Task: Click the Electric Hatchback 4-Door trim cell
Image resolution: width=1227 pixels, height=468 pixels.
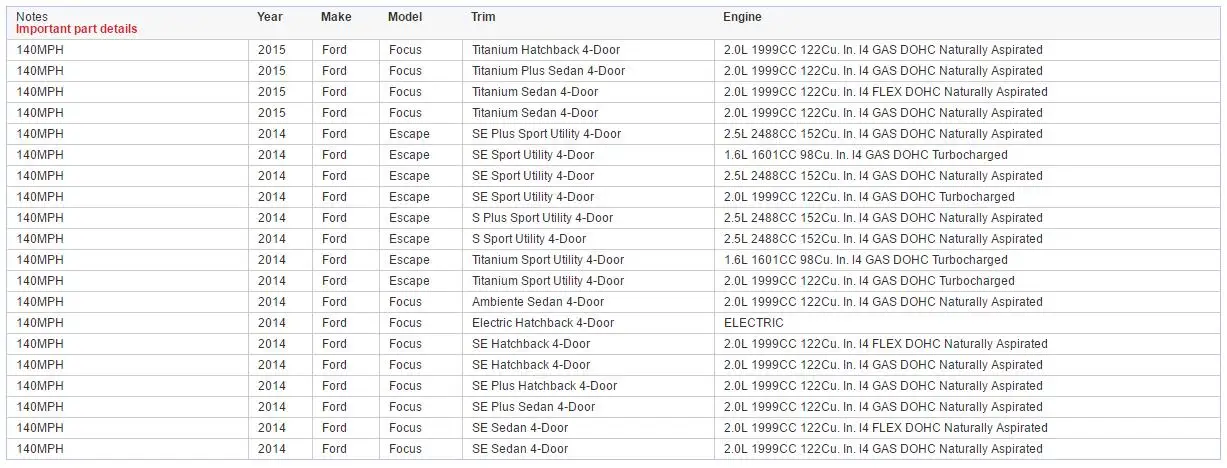Action: click(543, 323)
